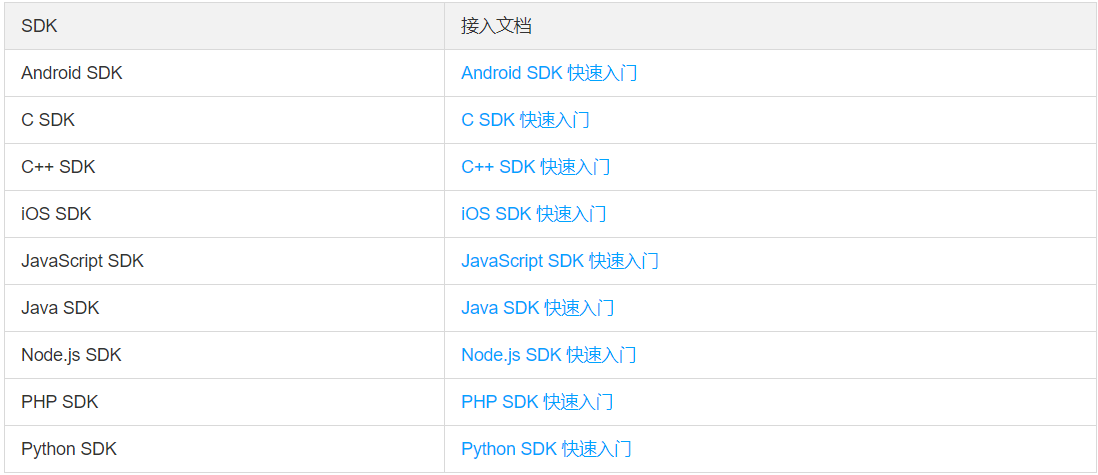Select the Node.js SDK name cell
1098x475 pixels.
(x=71, y=355)
